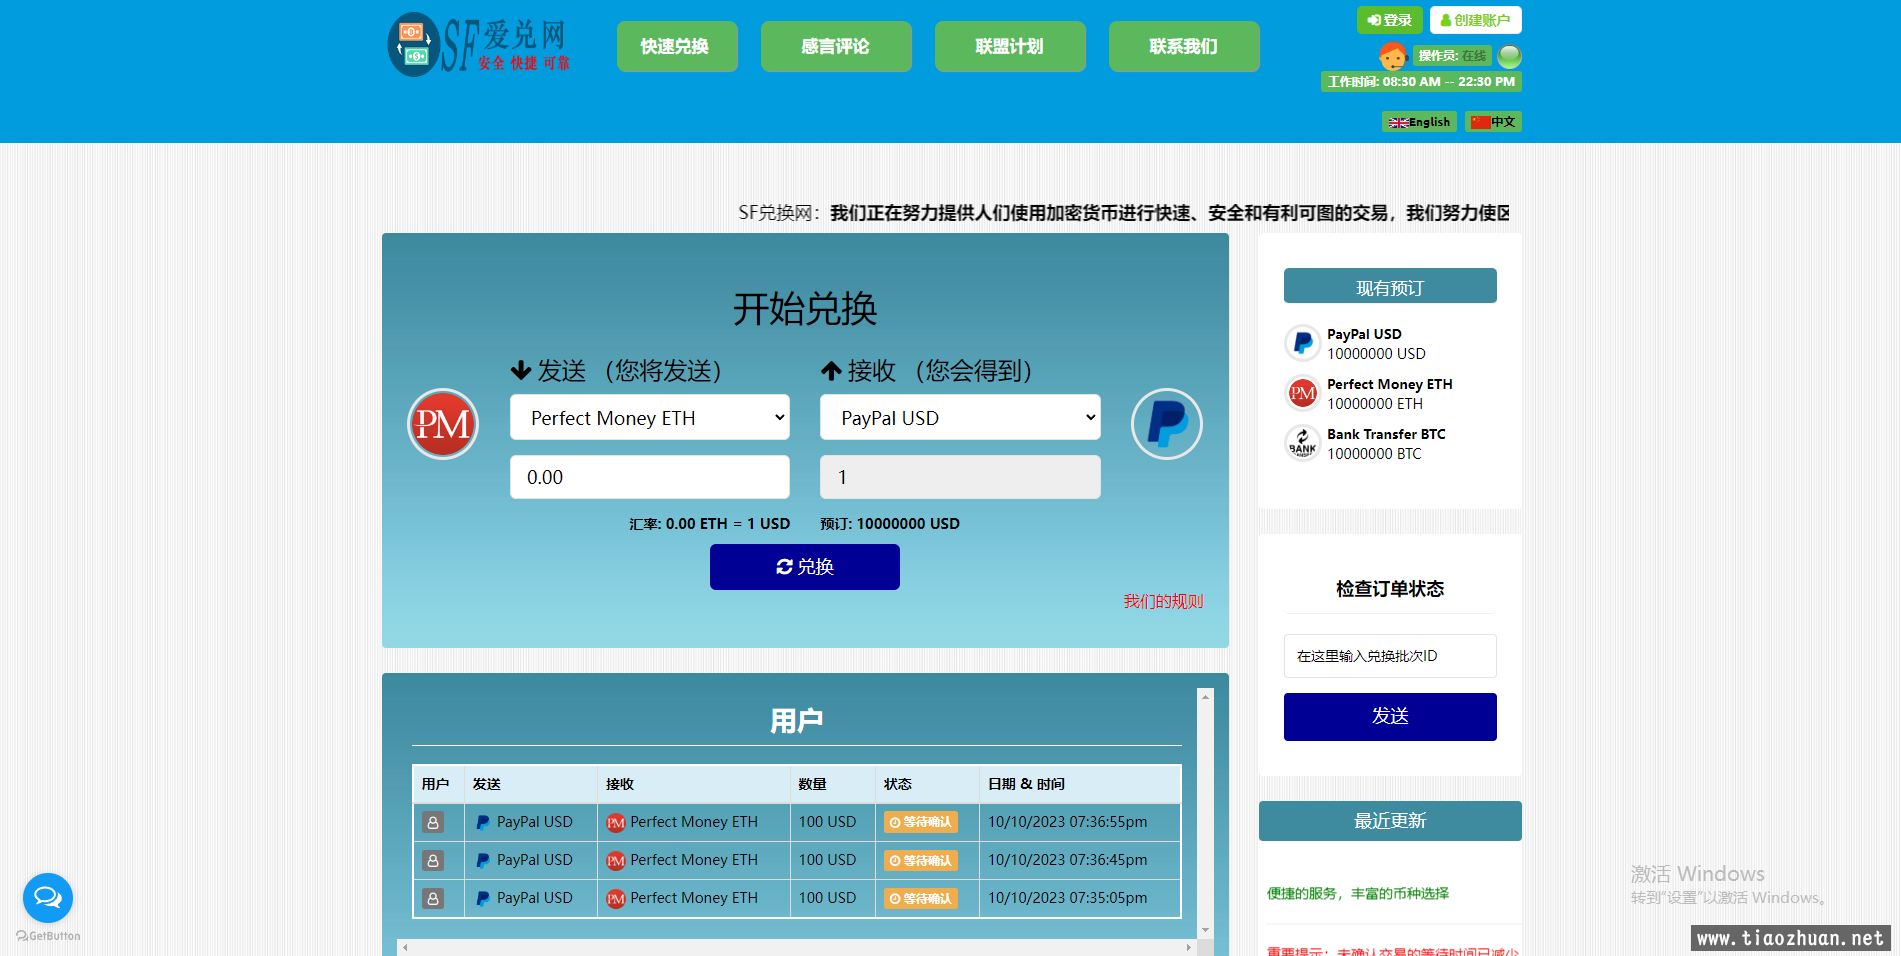Viewport: 1901px width, 956px height.
Task: Click the users table vertical scrollbar
Action: (x=1205, y=813)
